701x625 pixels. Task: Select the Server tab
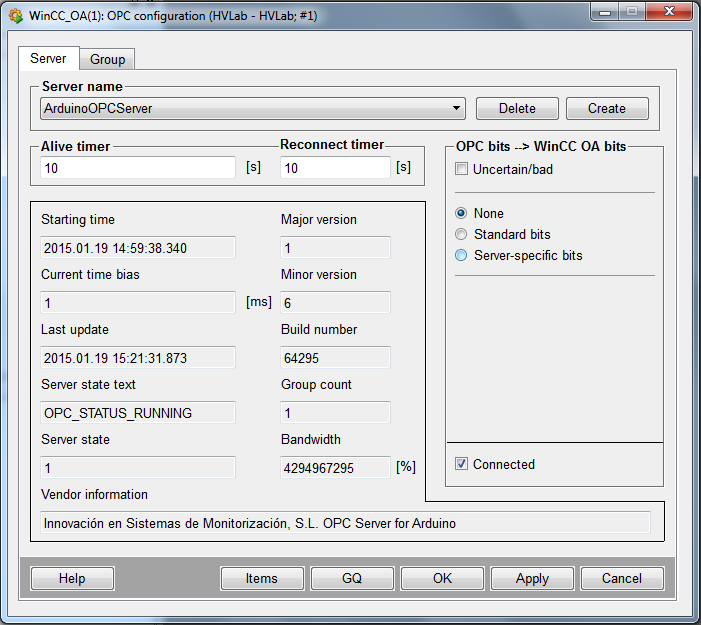click(x=48, y=58)
